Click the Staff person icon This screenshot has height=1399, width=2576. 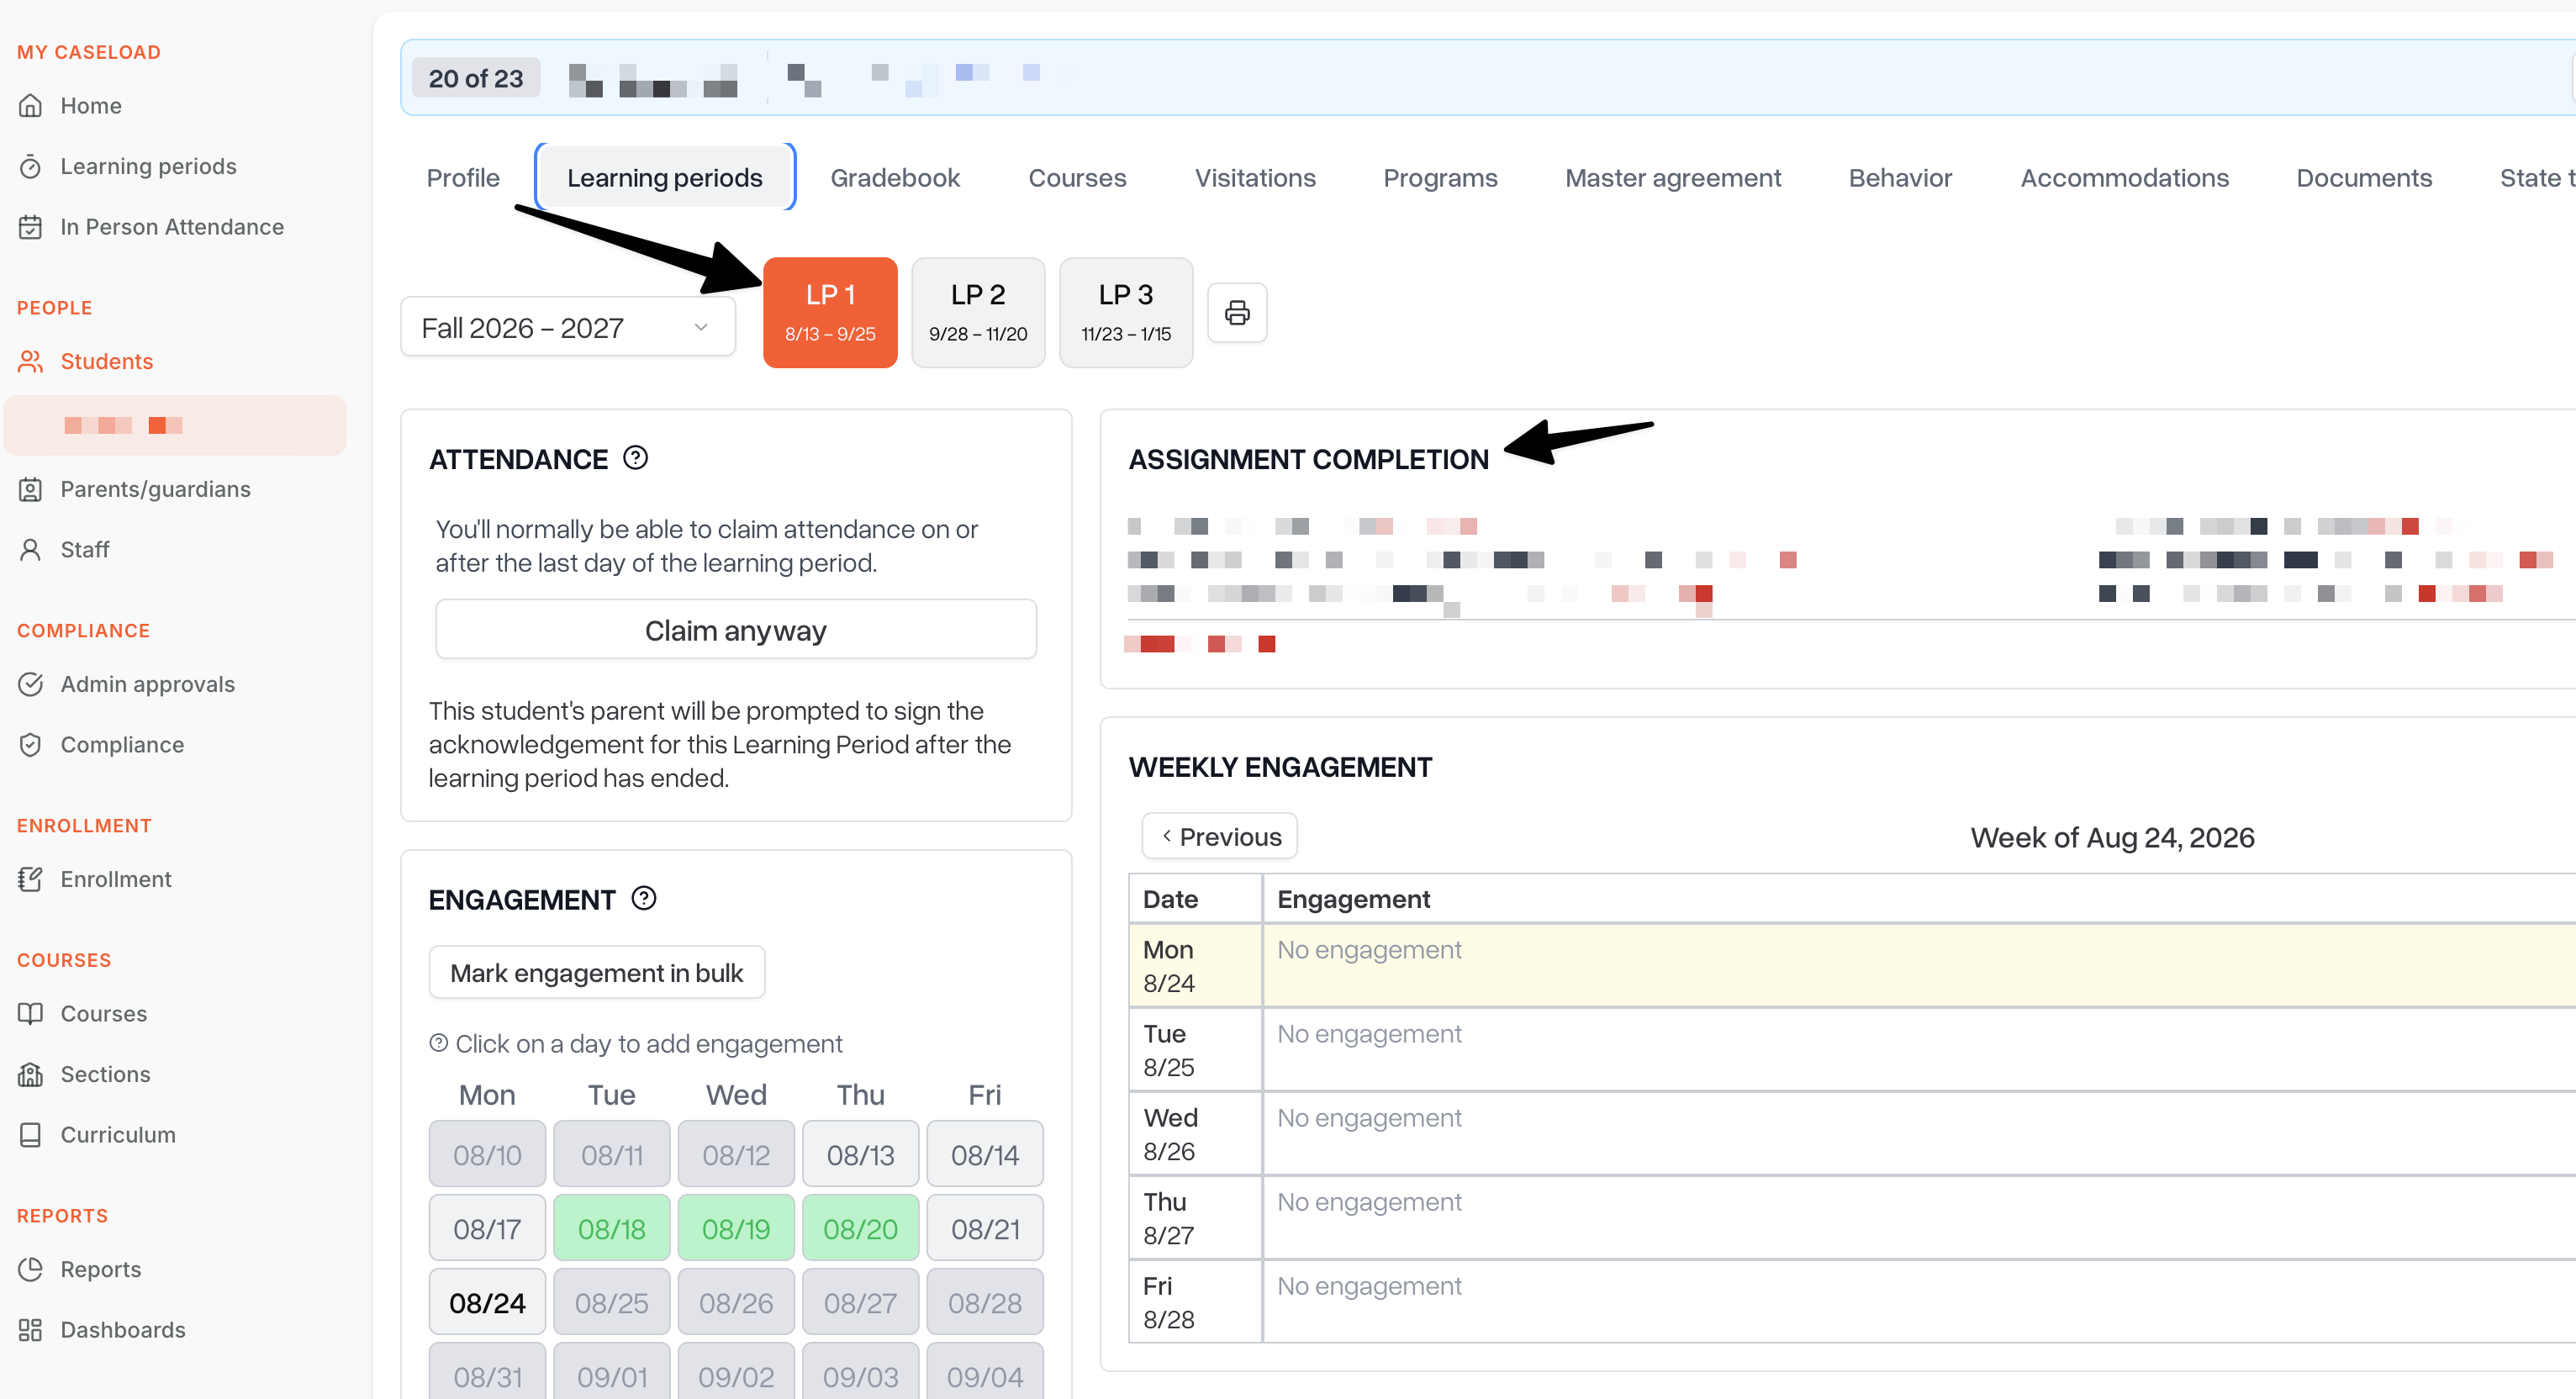coord(31,549)
